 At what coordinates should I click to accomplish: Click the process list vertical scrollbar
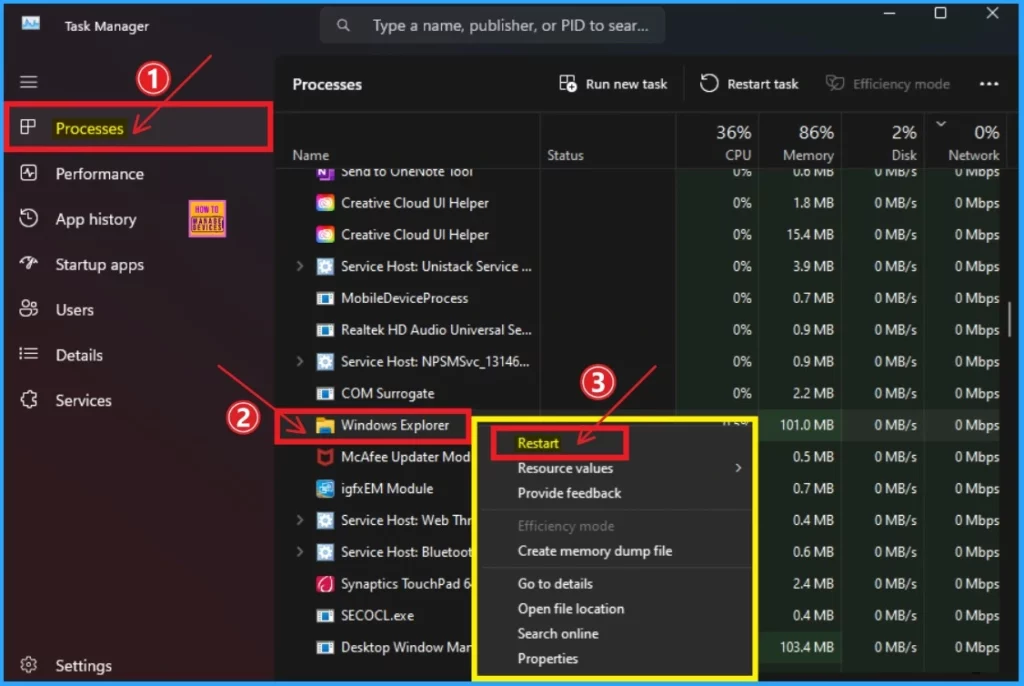click(1010, 319)
